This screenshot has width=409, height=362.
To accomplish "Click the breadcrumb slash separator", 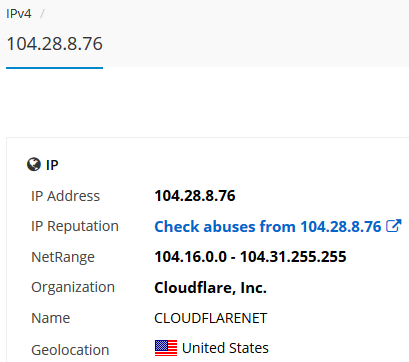I will (42, 14).
